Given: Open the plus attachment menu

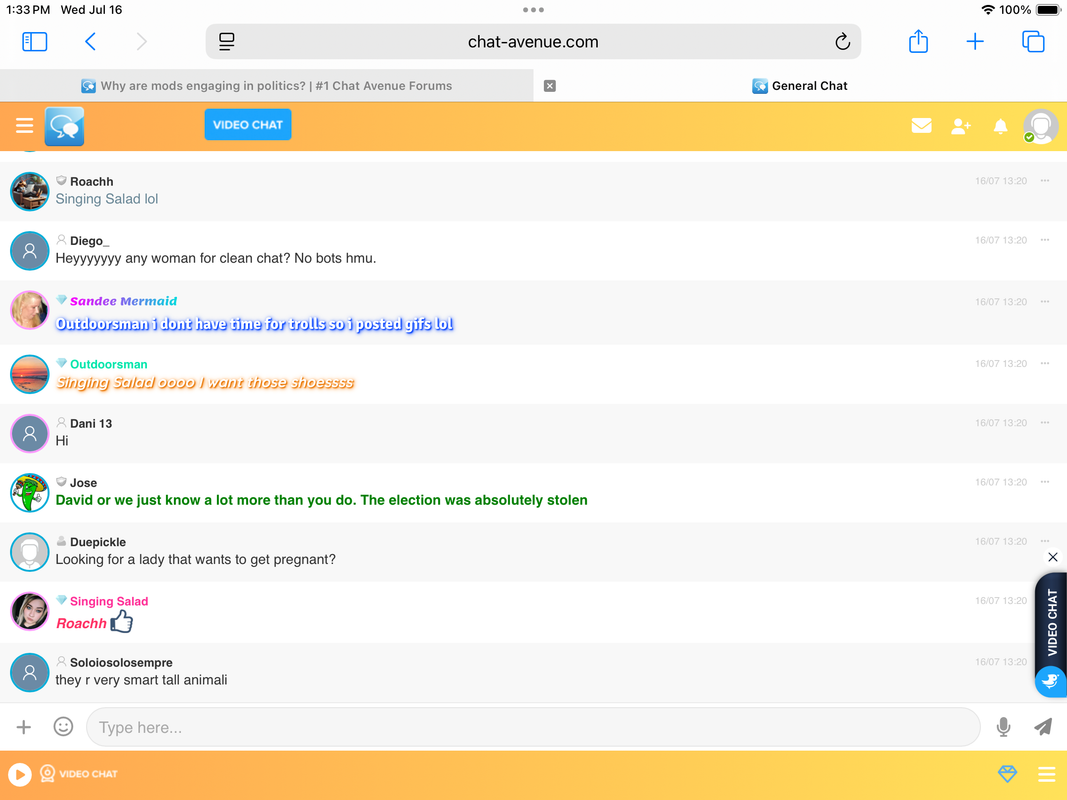Looking at the screenshot, I should coord(24,727).
